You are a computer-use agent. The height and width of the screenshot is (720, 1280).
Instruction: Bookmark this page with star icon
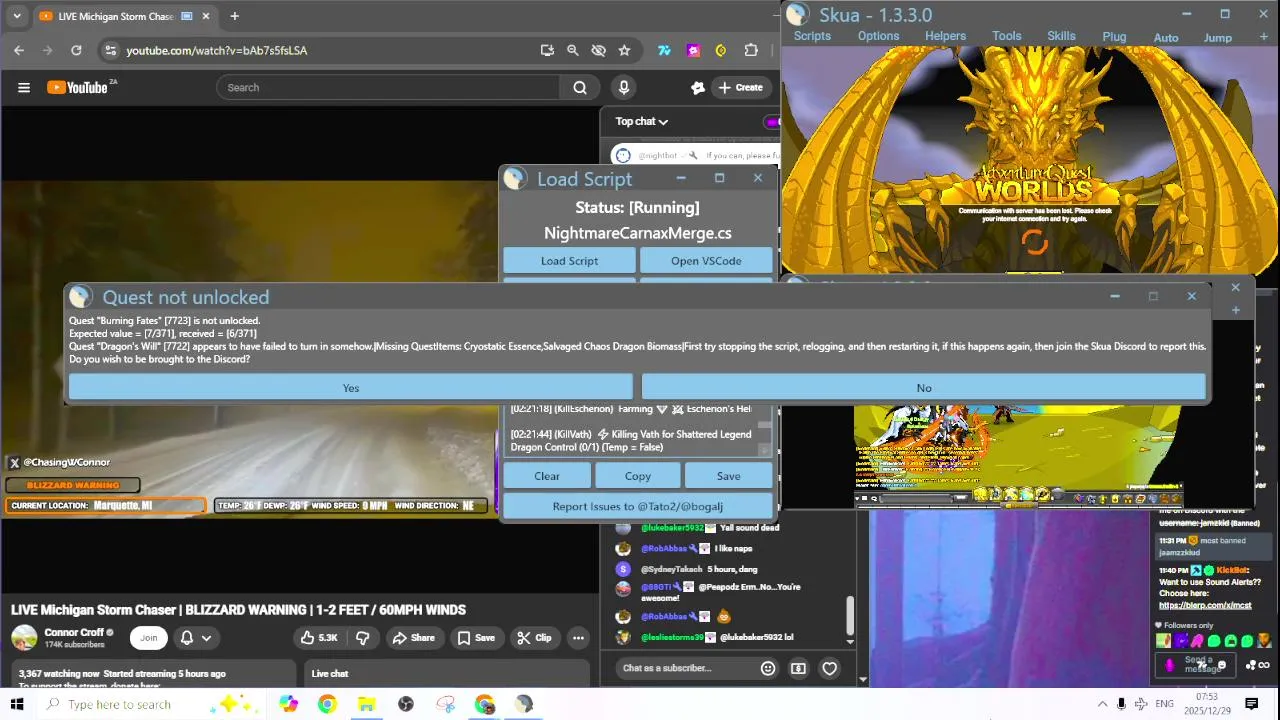tap(624, 50)
